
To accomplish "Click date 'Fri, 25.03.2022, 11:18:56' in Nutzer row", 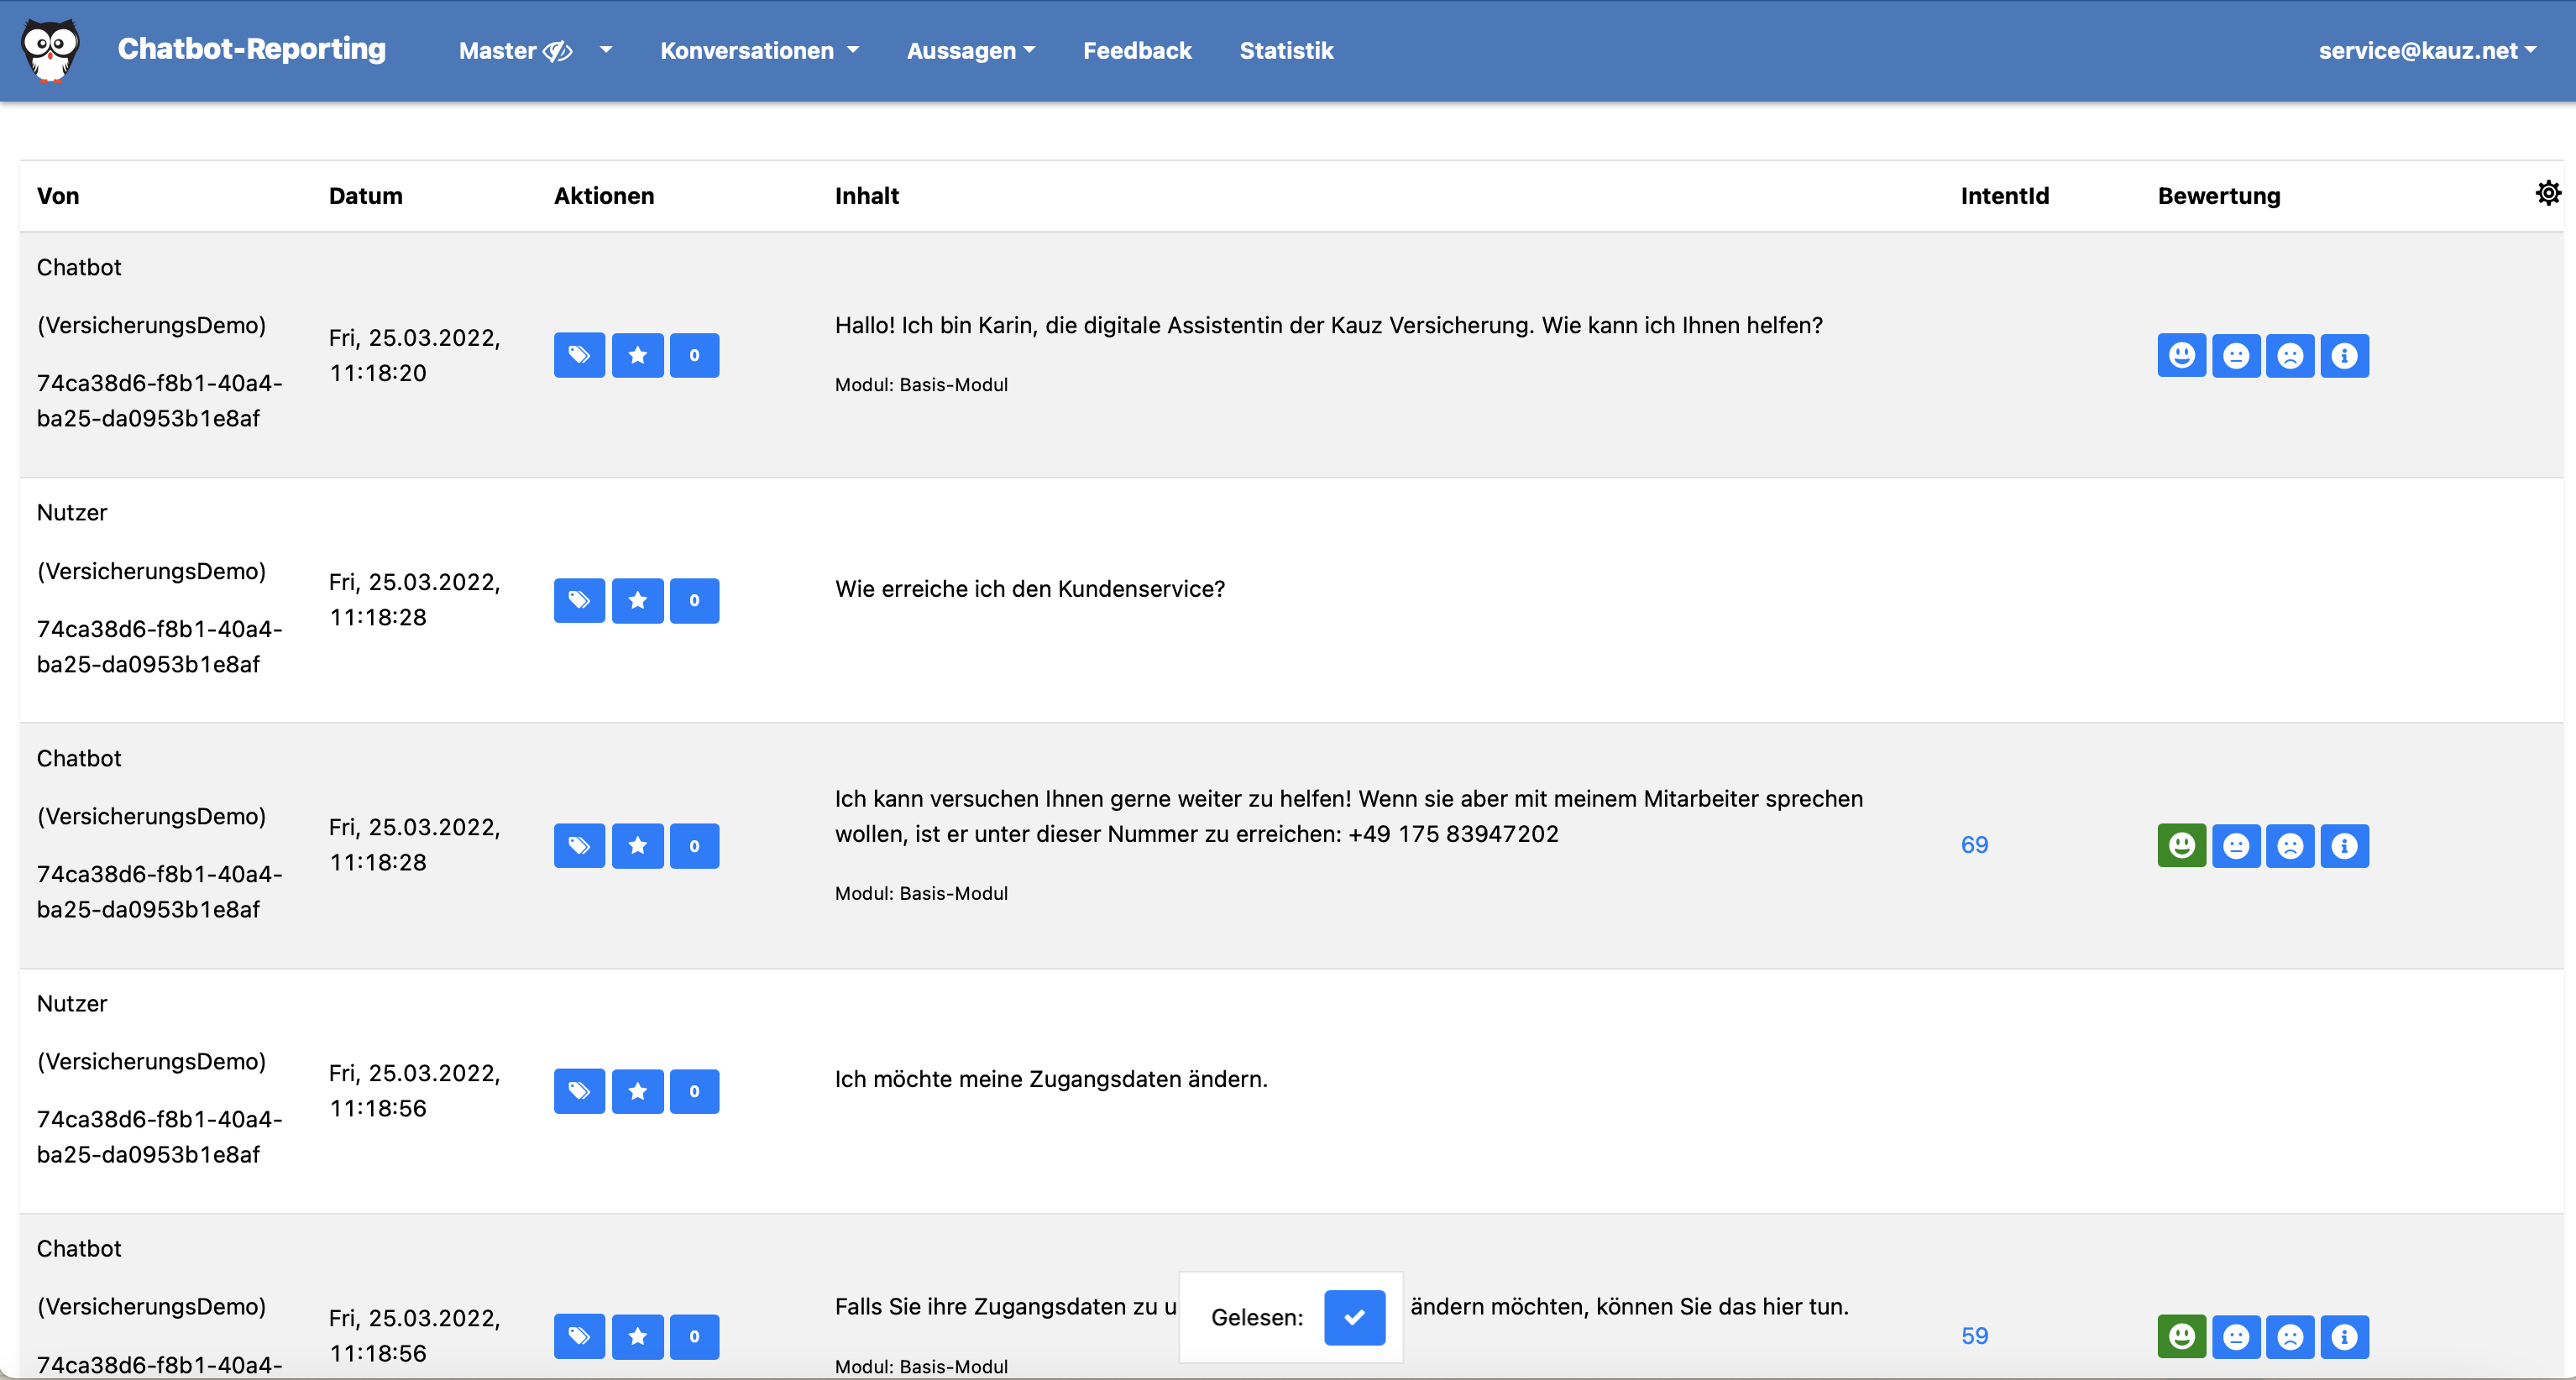I will [414, 1090].
